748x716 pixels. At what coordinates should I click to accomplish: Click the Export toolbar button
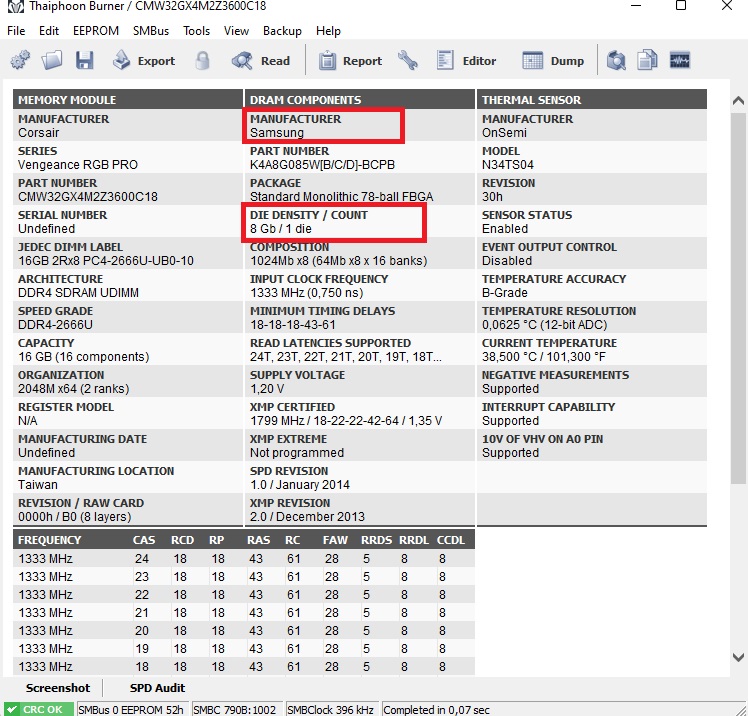(144, 61)
